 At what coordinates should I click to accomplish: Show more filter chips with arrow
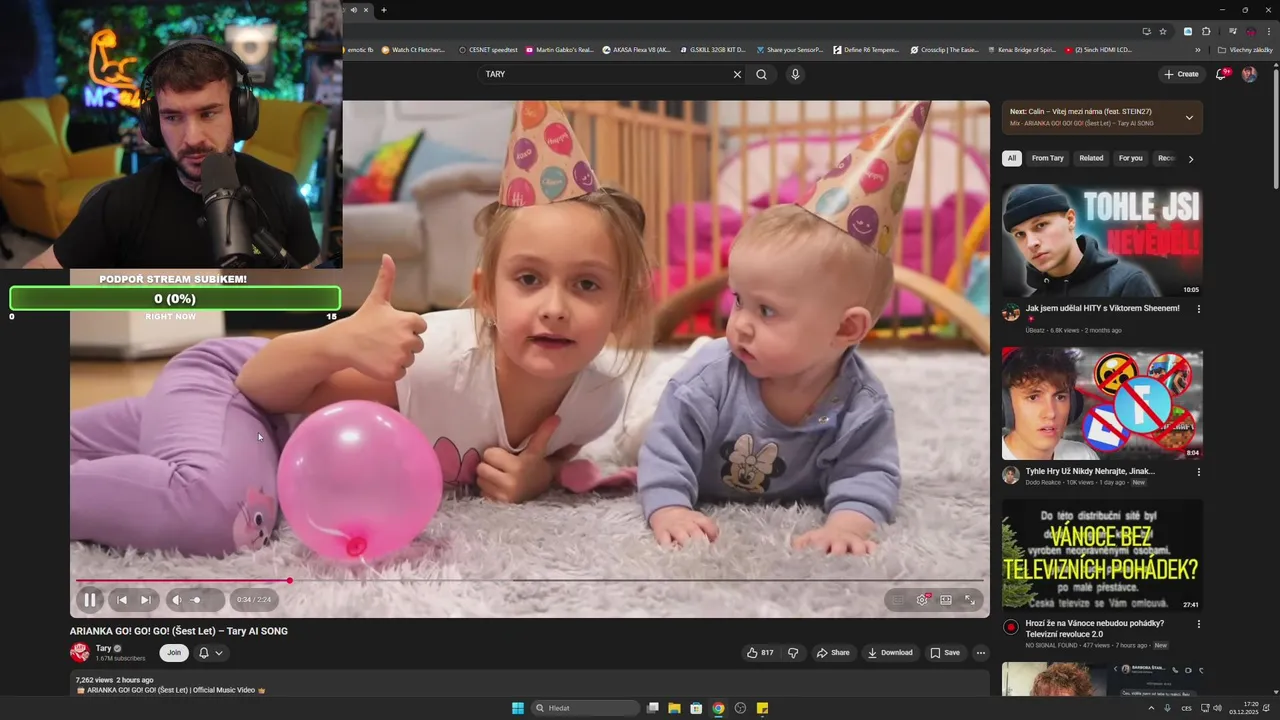[1190, 158]
